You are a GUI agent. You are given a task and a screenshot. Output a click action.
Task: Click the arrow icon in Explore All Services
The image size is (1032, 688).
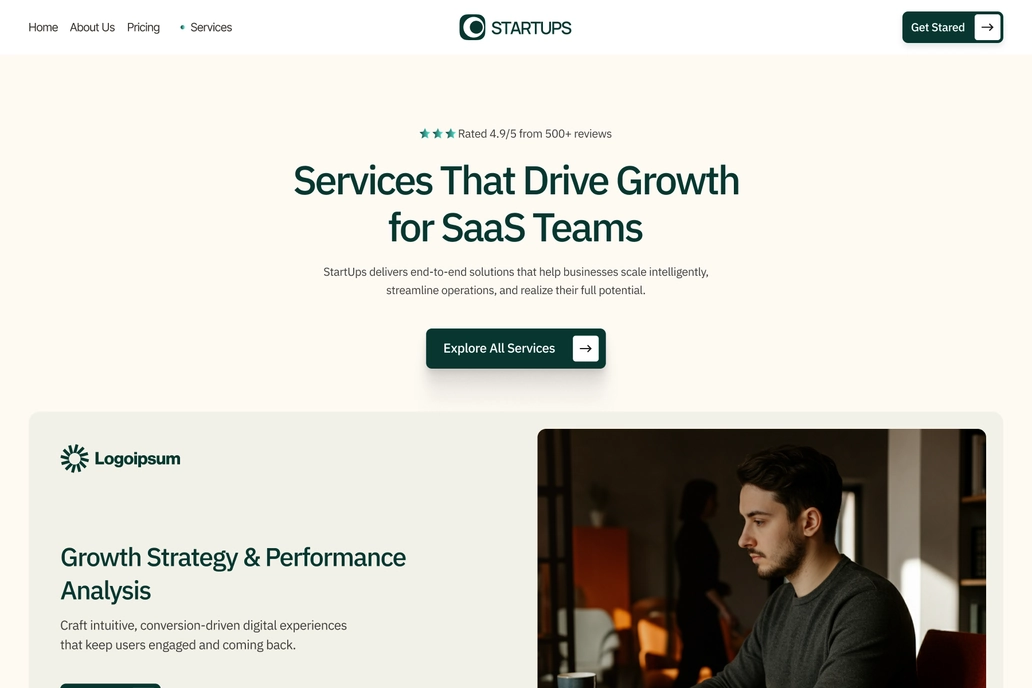click(585, 348)
